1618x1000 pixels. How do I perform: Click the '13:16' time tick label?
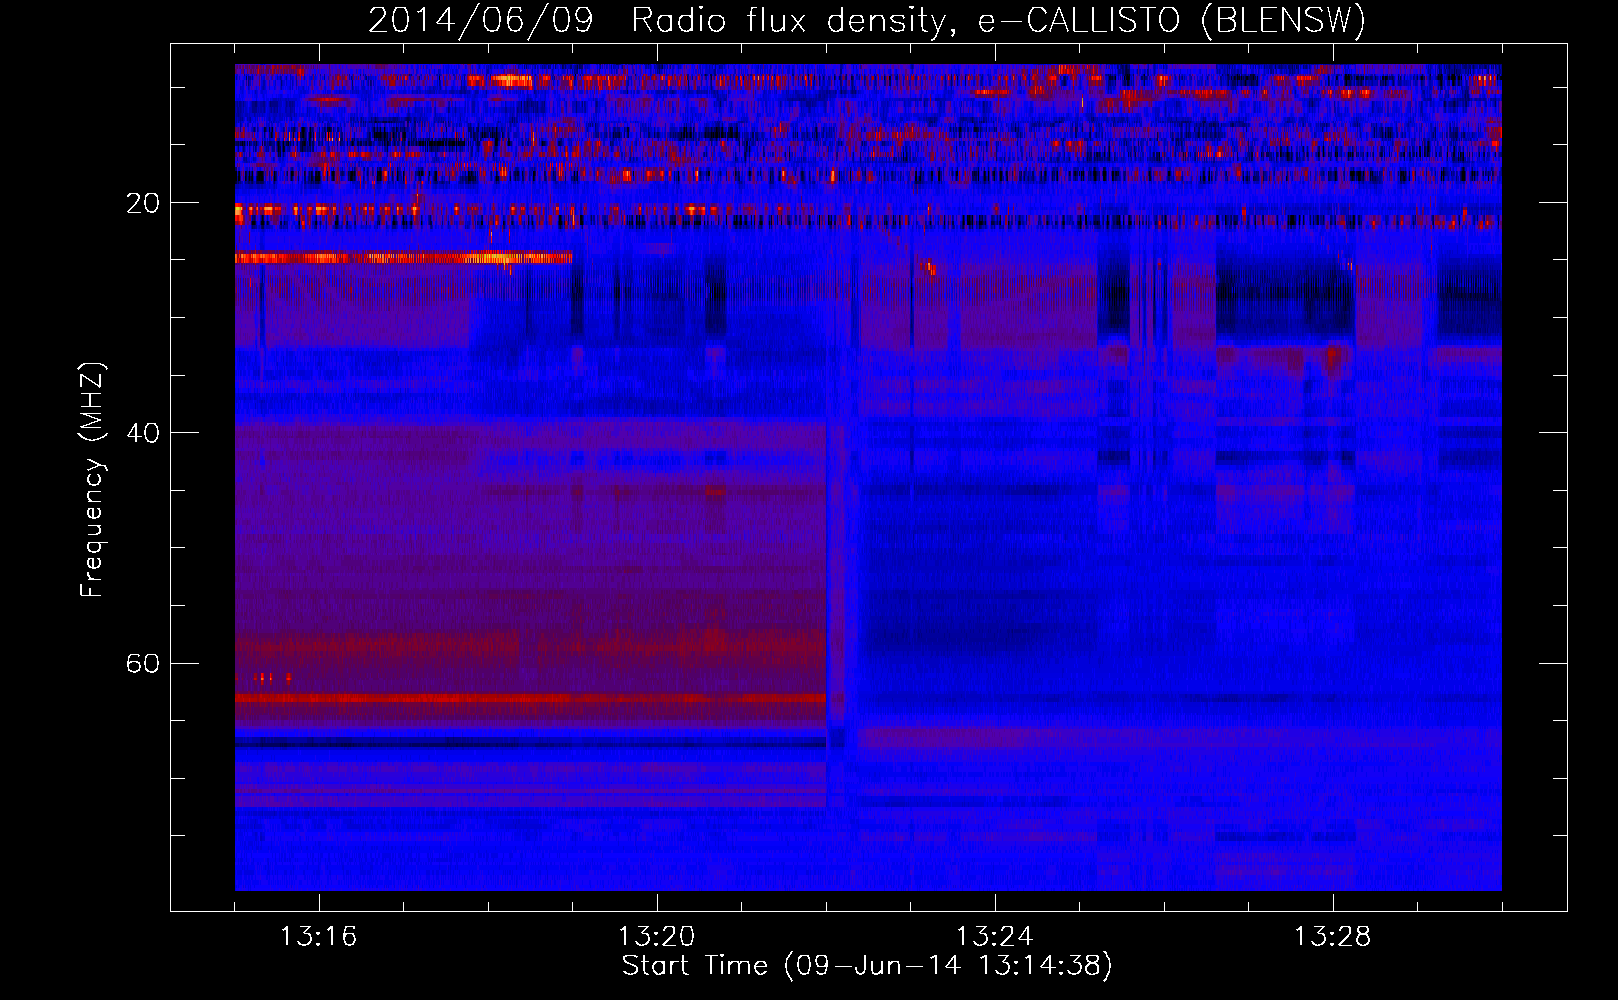[318, 937]
